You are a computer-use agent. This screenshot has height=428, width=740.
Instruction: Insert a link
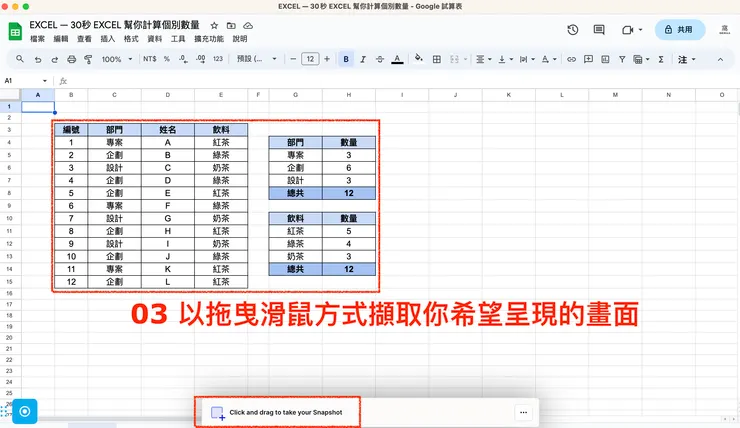tap(572, 59)
